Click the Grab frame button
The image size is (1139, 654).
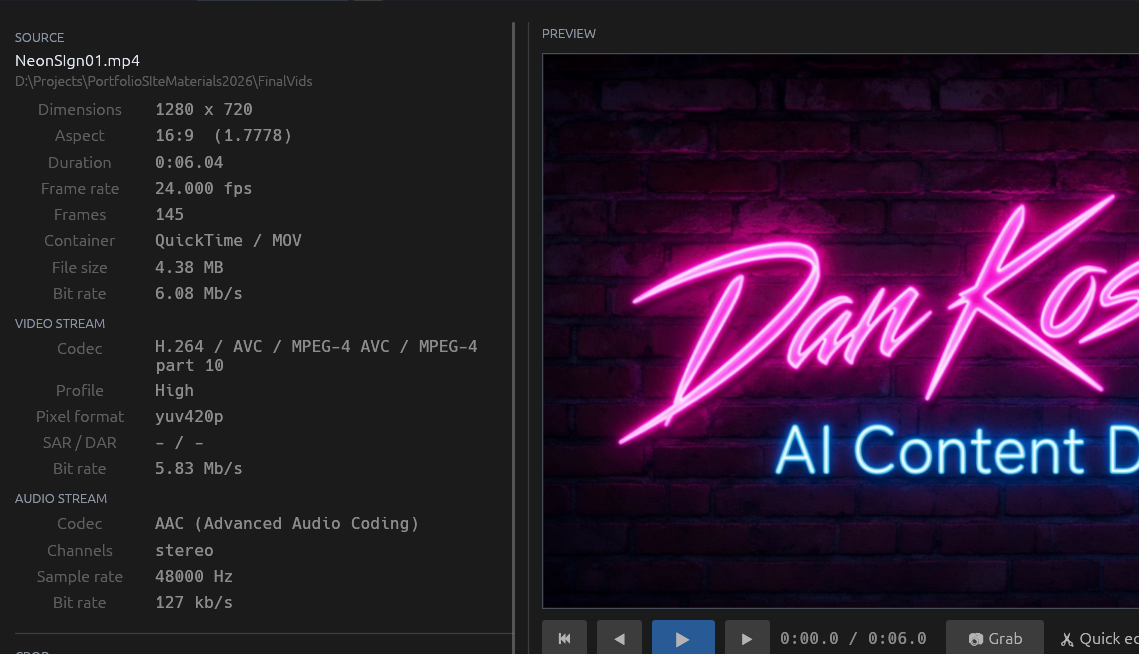coord(994,639)
